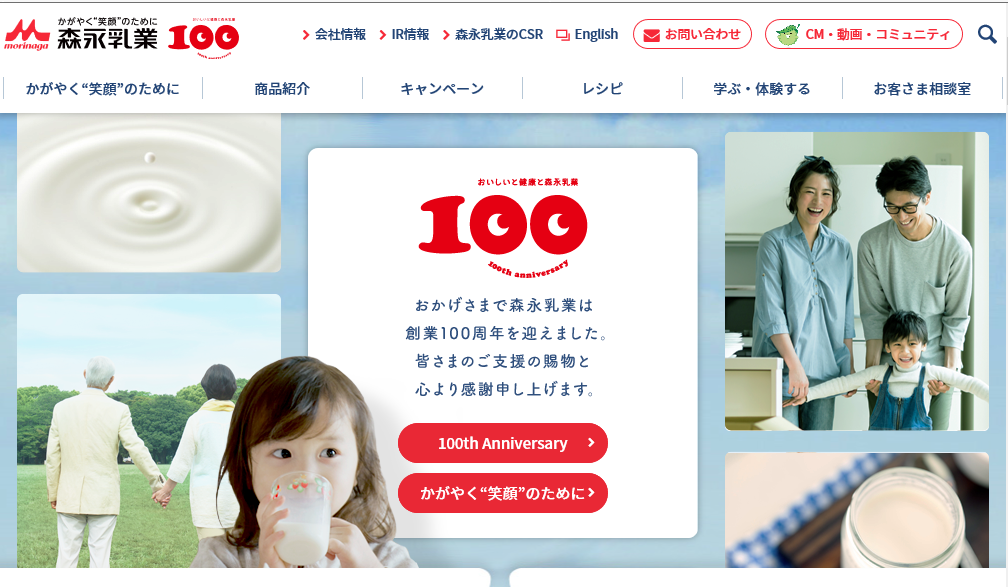Image resolution: width=1008 pixels, height=587 pixels.
Task: Select the レシピ navigation tab
Action: click(x=602, y=89)
